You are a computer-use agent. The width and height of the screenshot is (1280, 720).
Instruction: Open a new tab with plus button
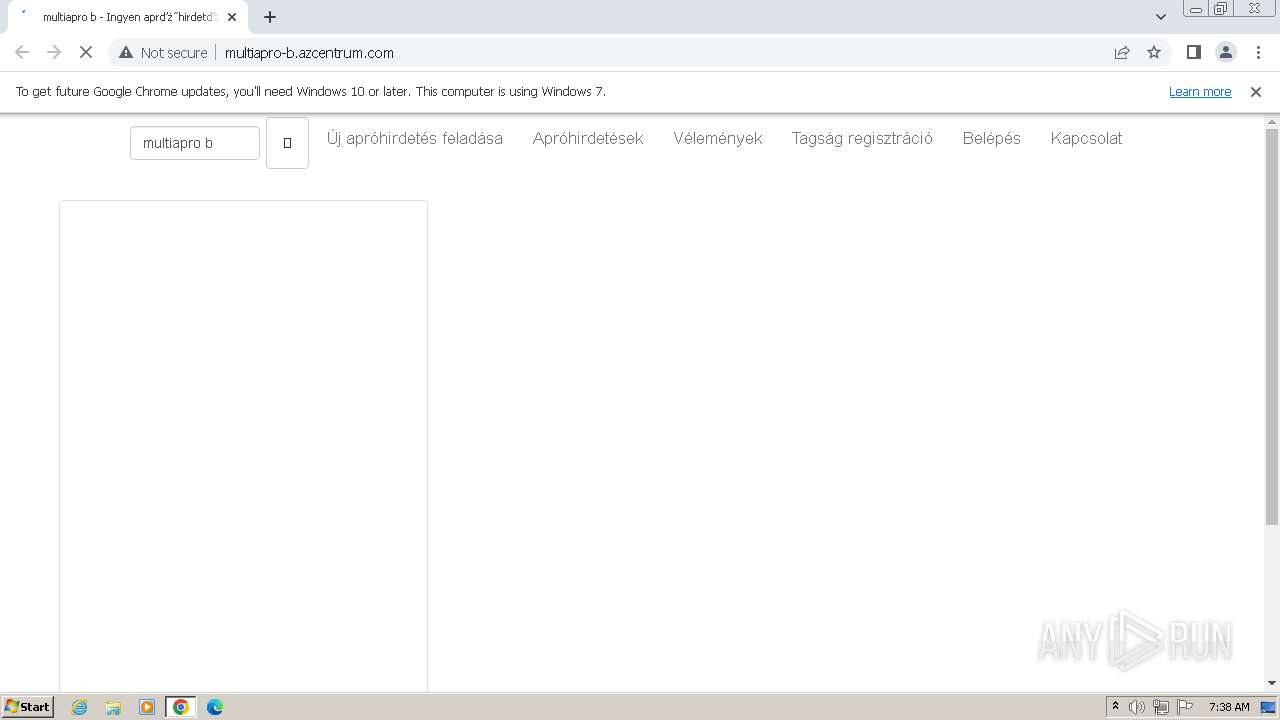coord(270,17)
